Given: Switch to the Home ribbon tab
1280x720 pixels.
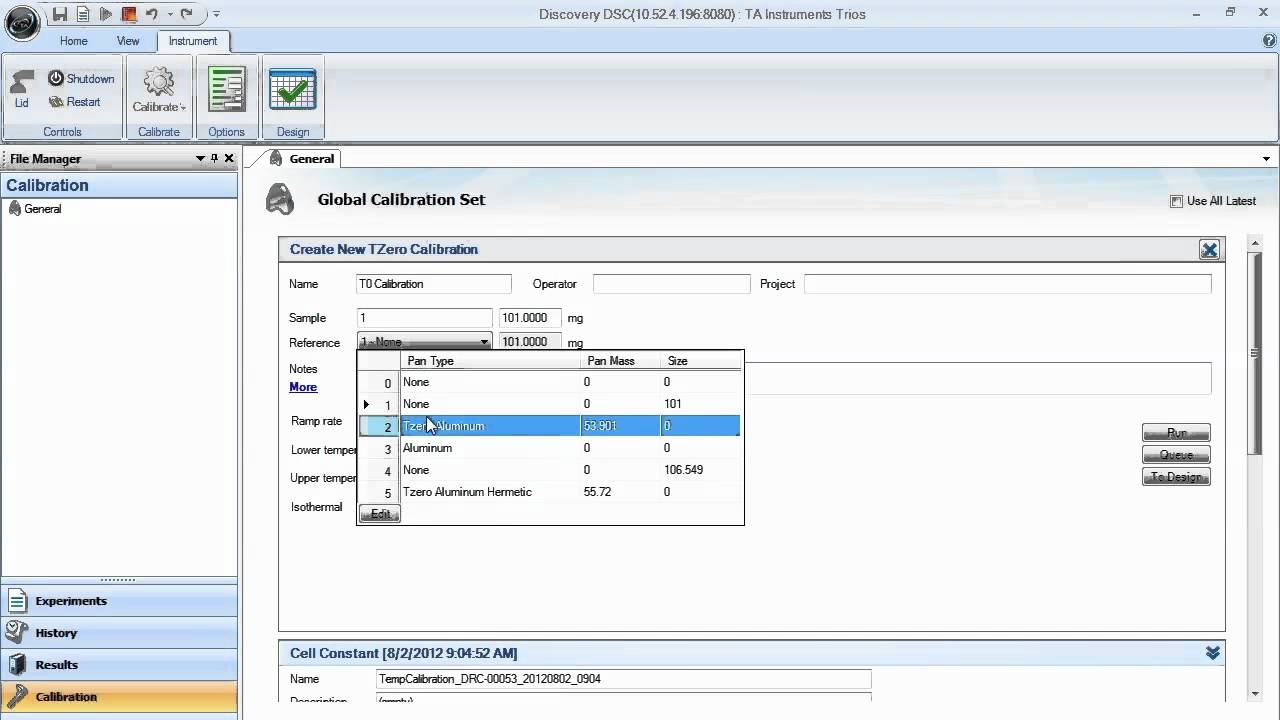Looking at the screenshot, I should coord(73,41).
